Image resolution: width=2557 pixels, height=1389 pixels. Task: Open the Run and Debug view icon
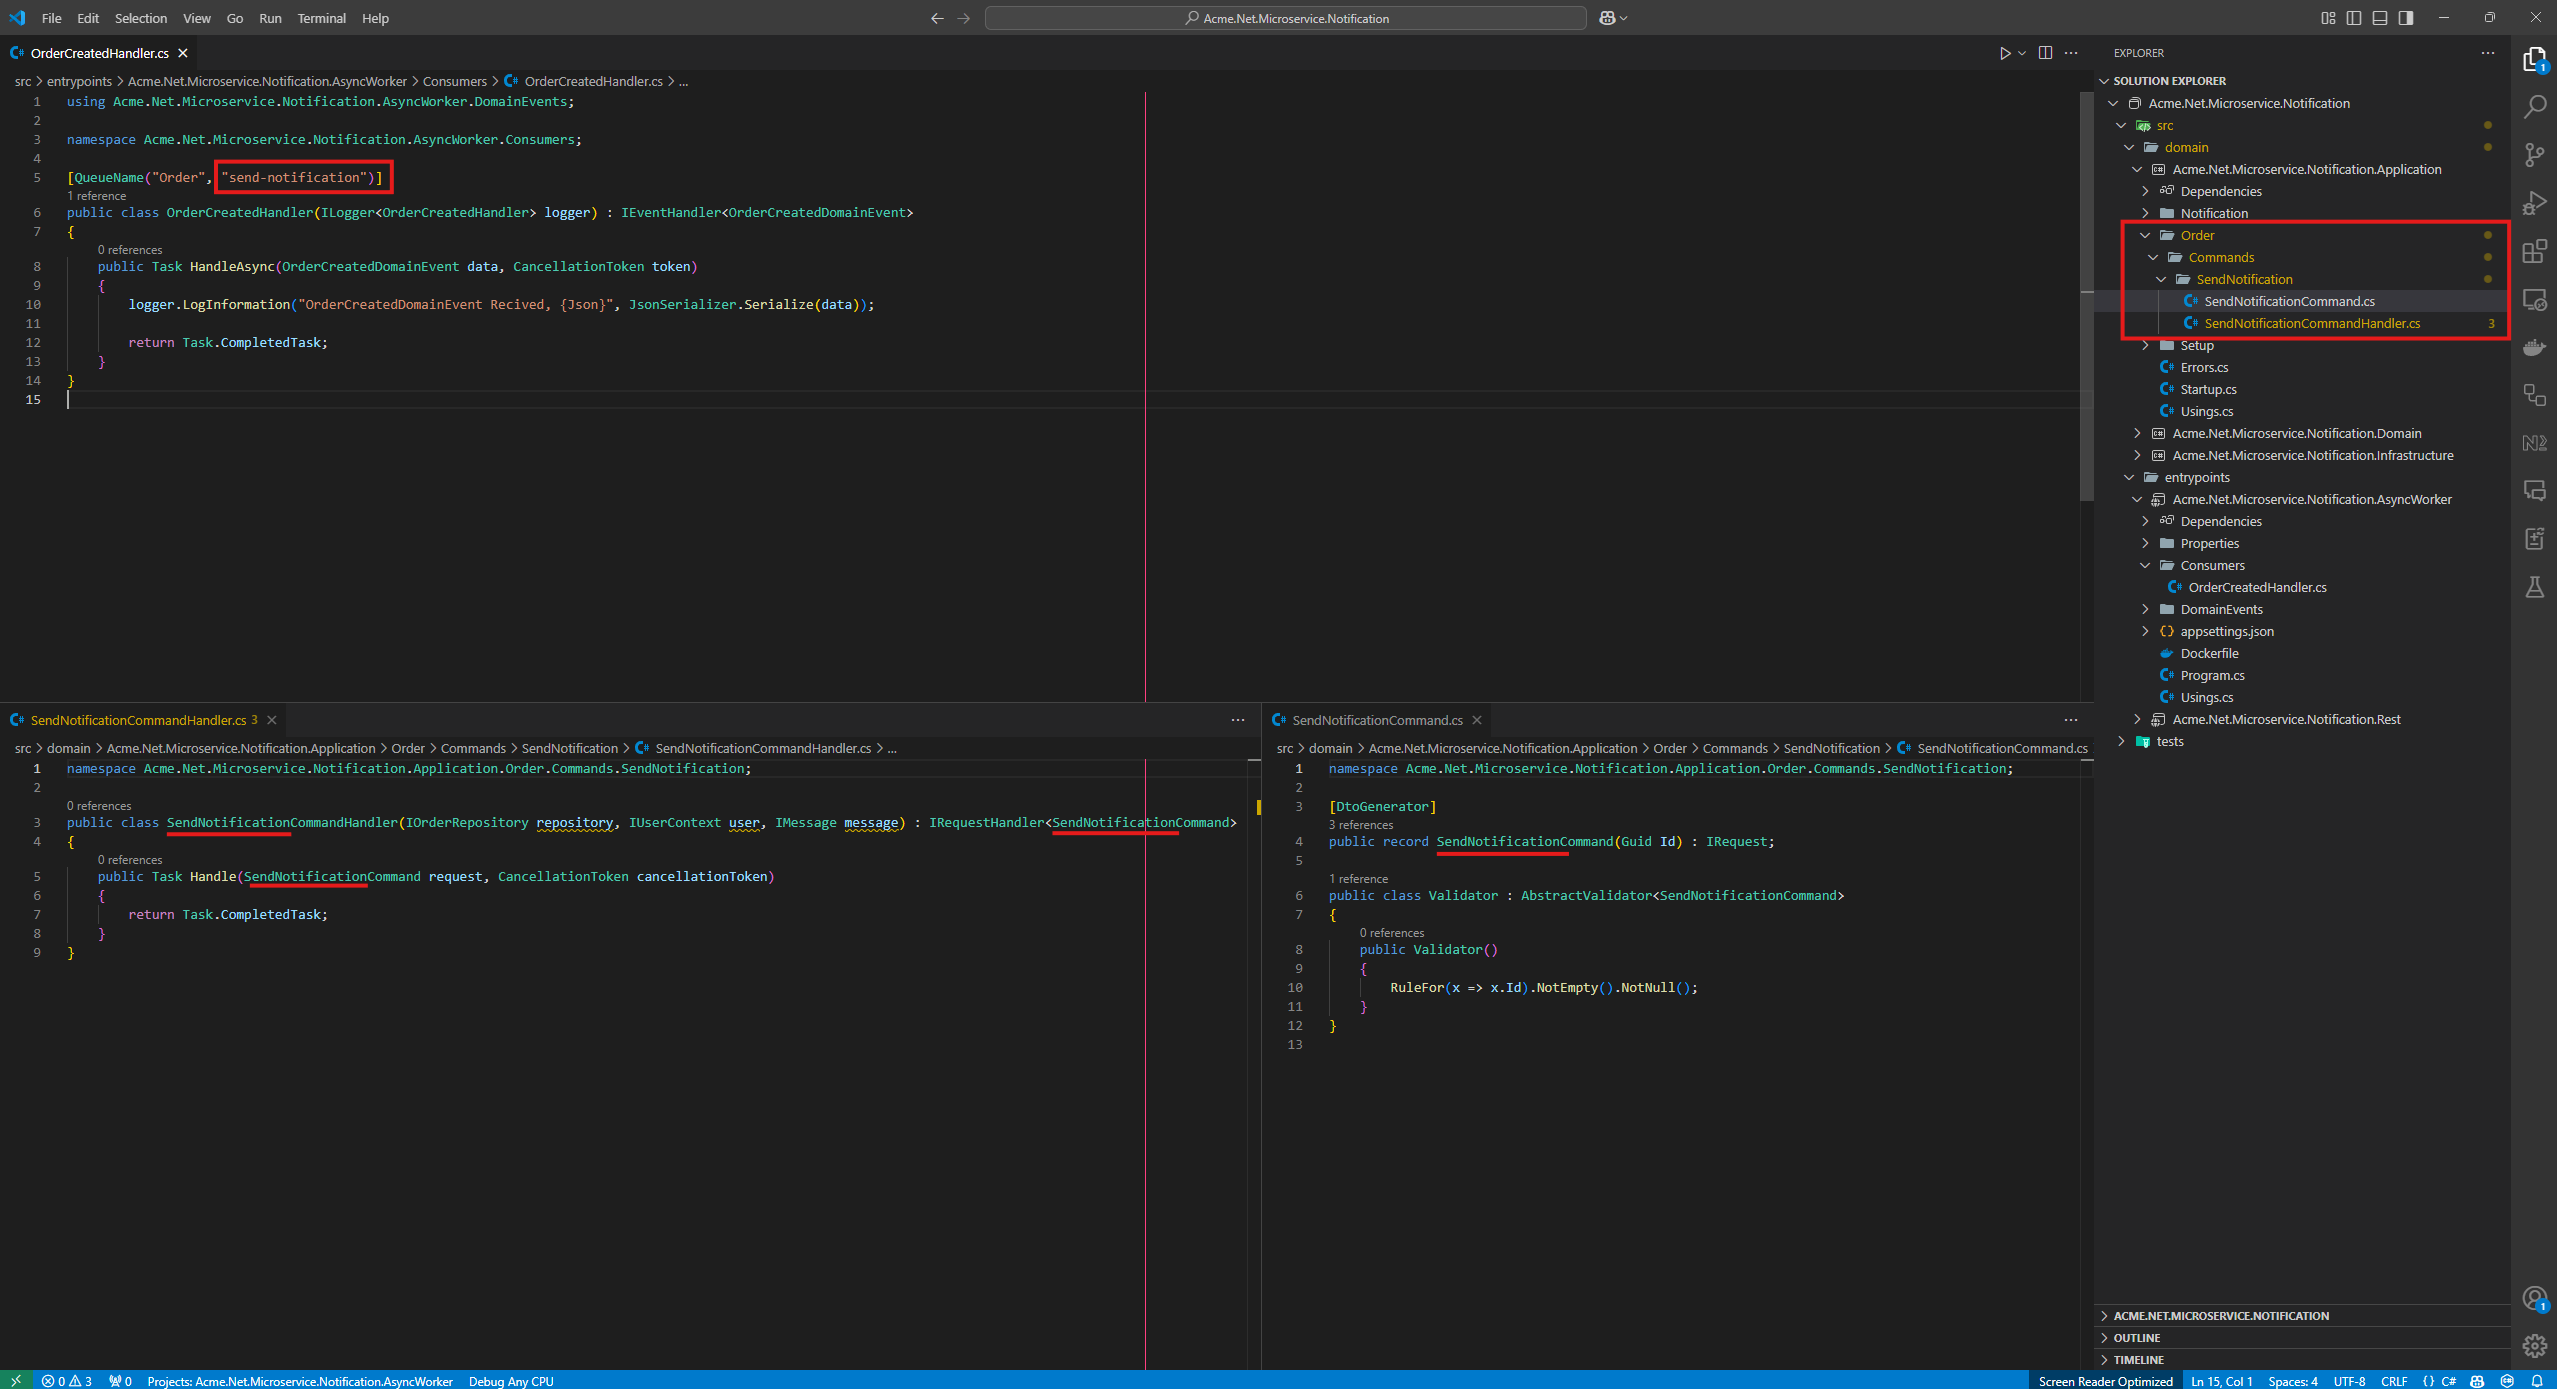2534,203
